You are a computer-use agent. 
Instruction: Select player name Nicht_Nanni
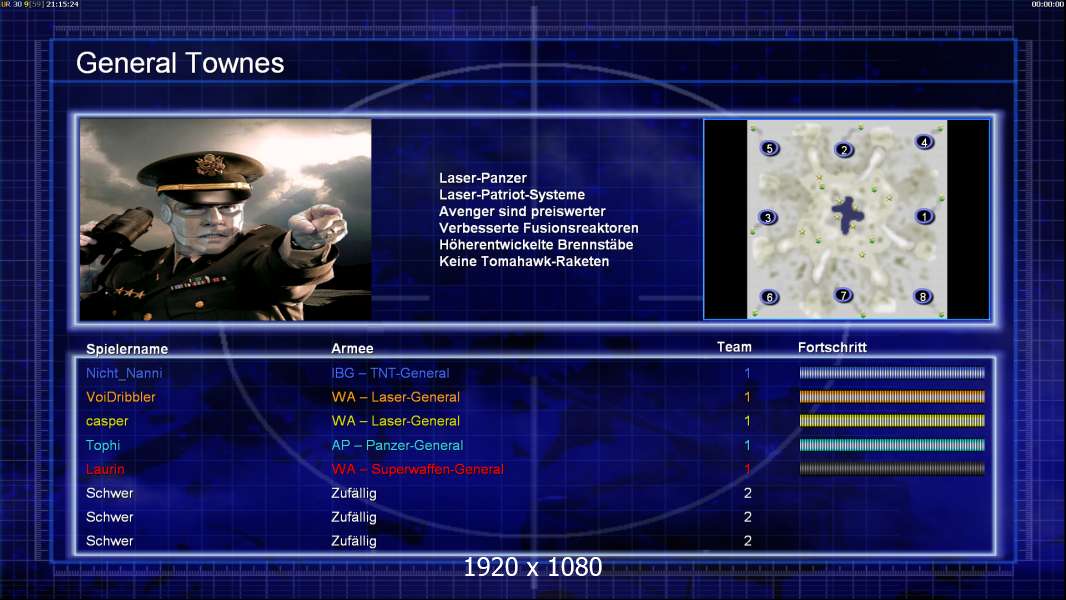pyautogui.click(x=124, y=373)
